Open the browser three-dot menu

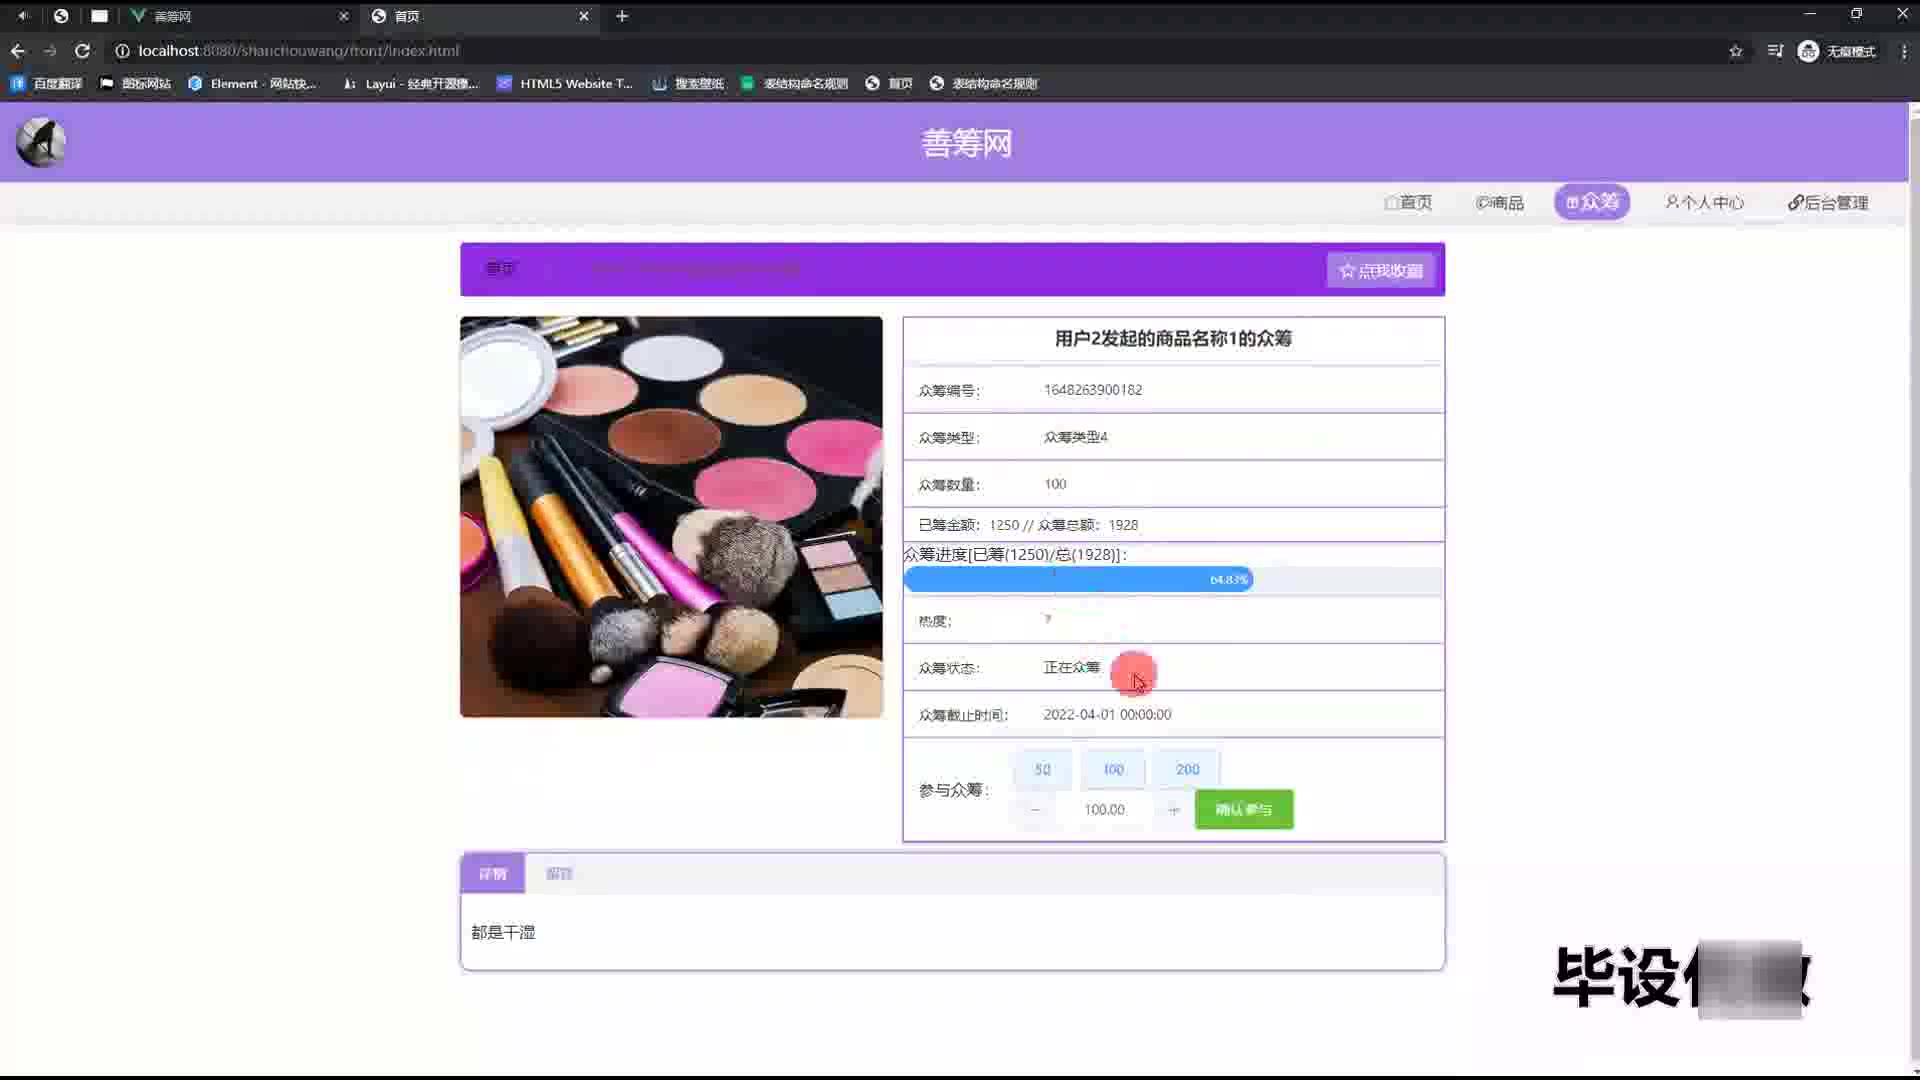(x=1903, y=51)
